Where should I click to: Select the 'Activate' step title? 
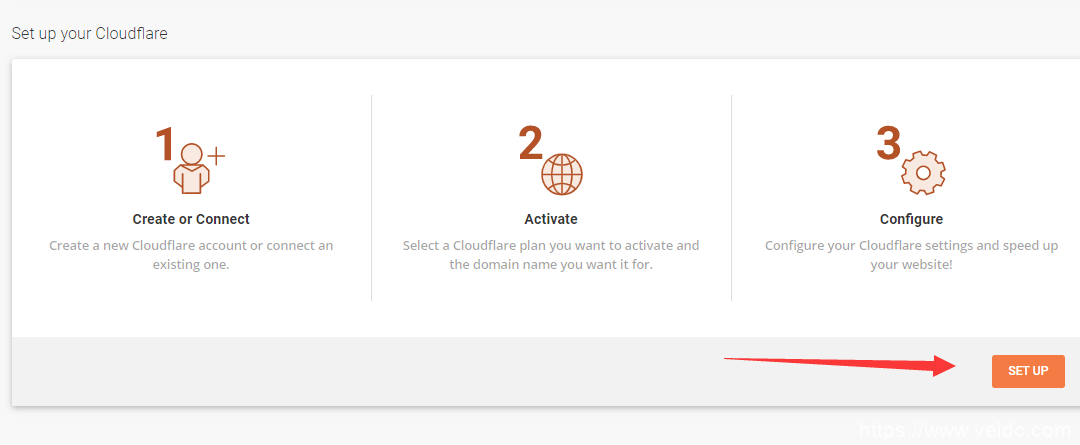point(551,219)
